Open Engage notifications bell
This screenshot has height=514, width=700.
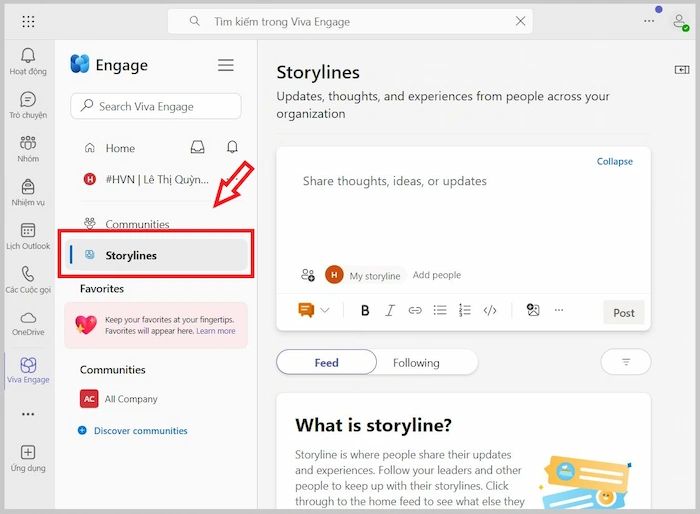(x=232, y=147)
